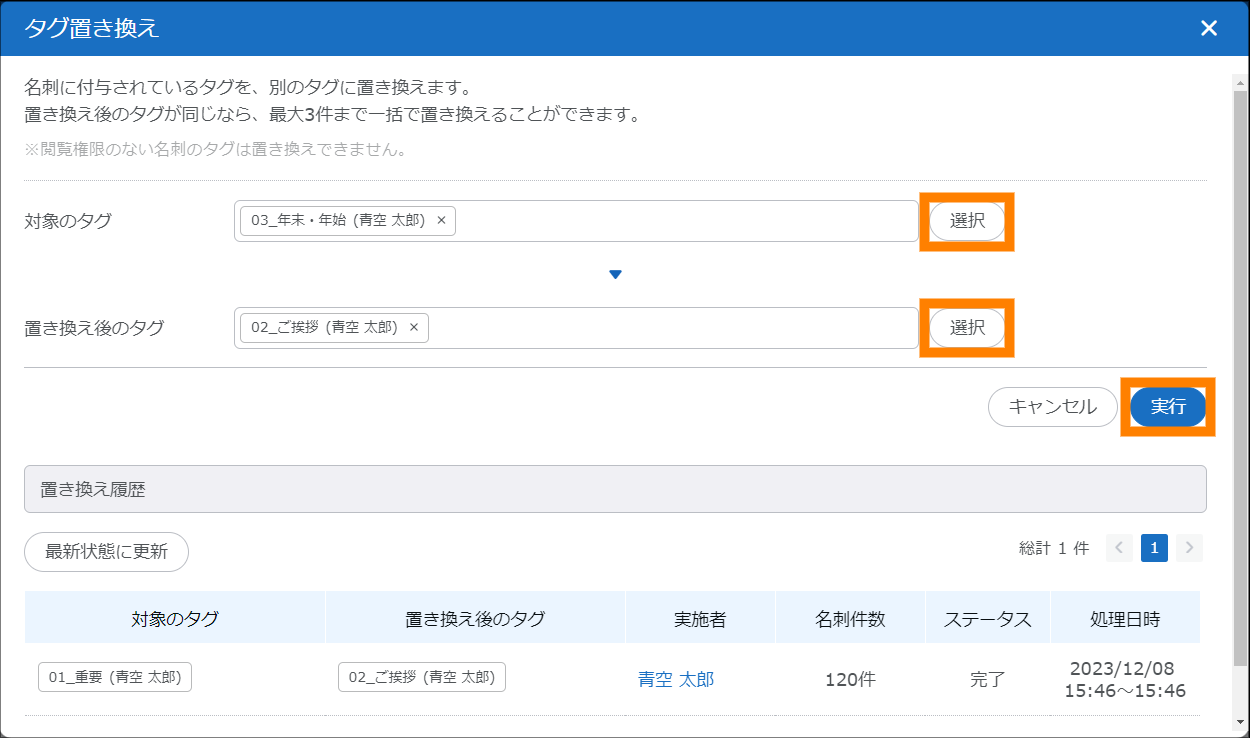
Task: Click 選択 button for 対象のタグ
Action: pos(967,222)
